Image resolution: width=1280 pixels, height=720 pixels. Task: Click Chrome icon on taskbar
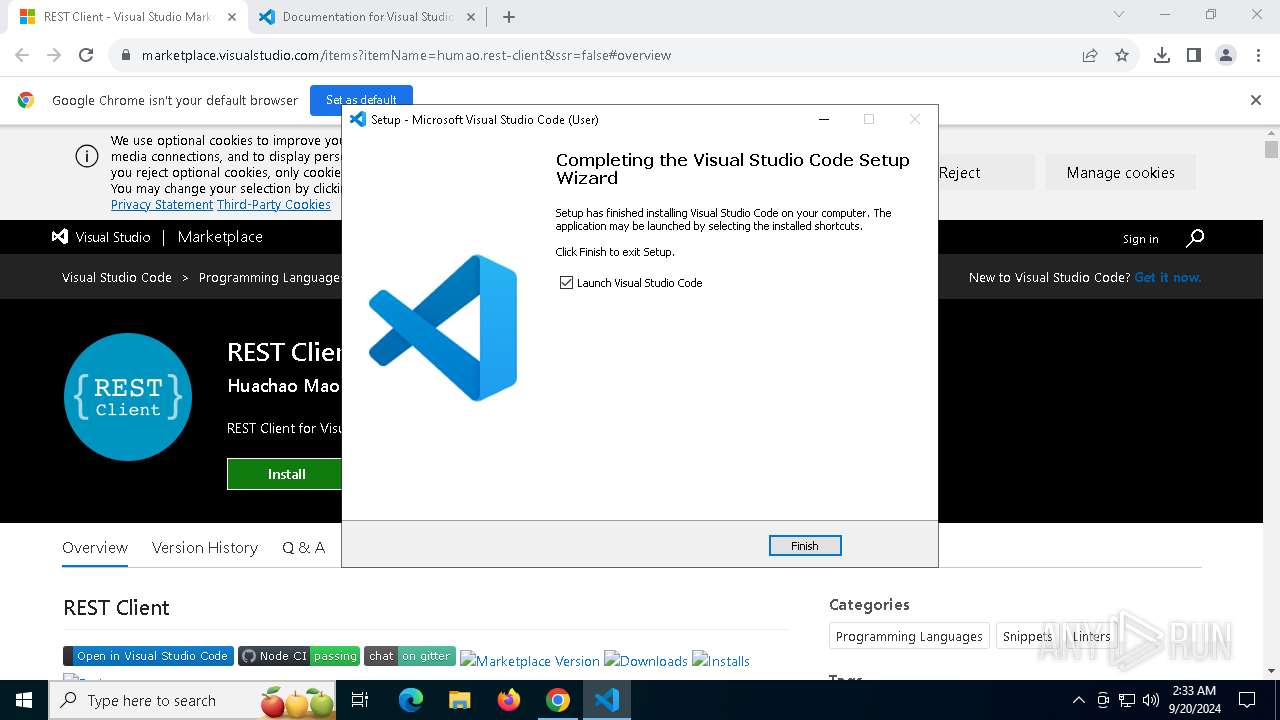[557, 700]
